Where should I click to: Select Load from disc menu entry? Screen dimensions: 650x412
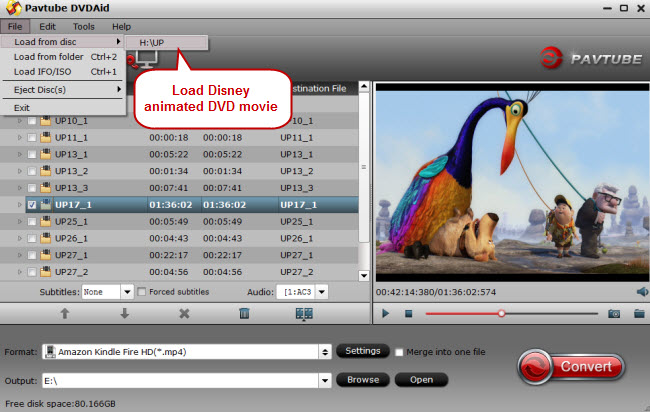tap(63, 42)
